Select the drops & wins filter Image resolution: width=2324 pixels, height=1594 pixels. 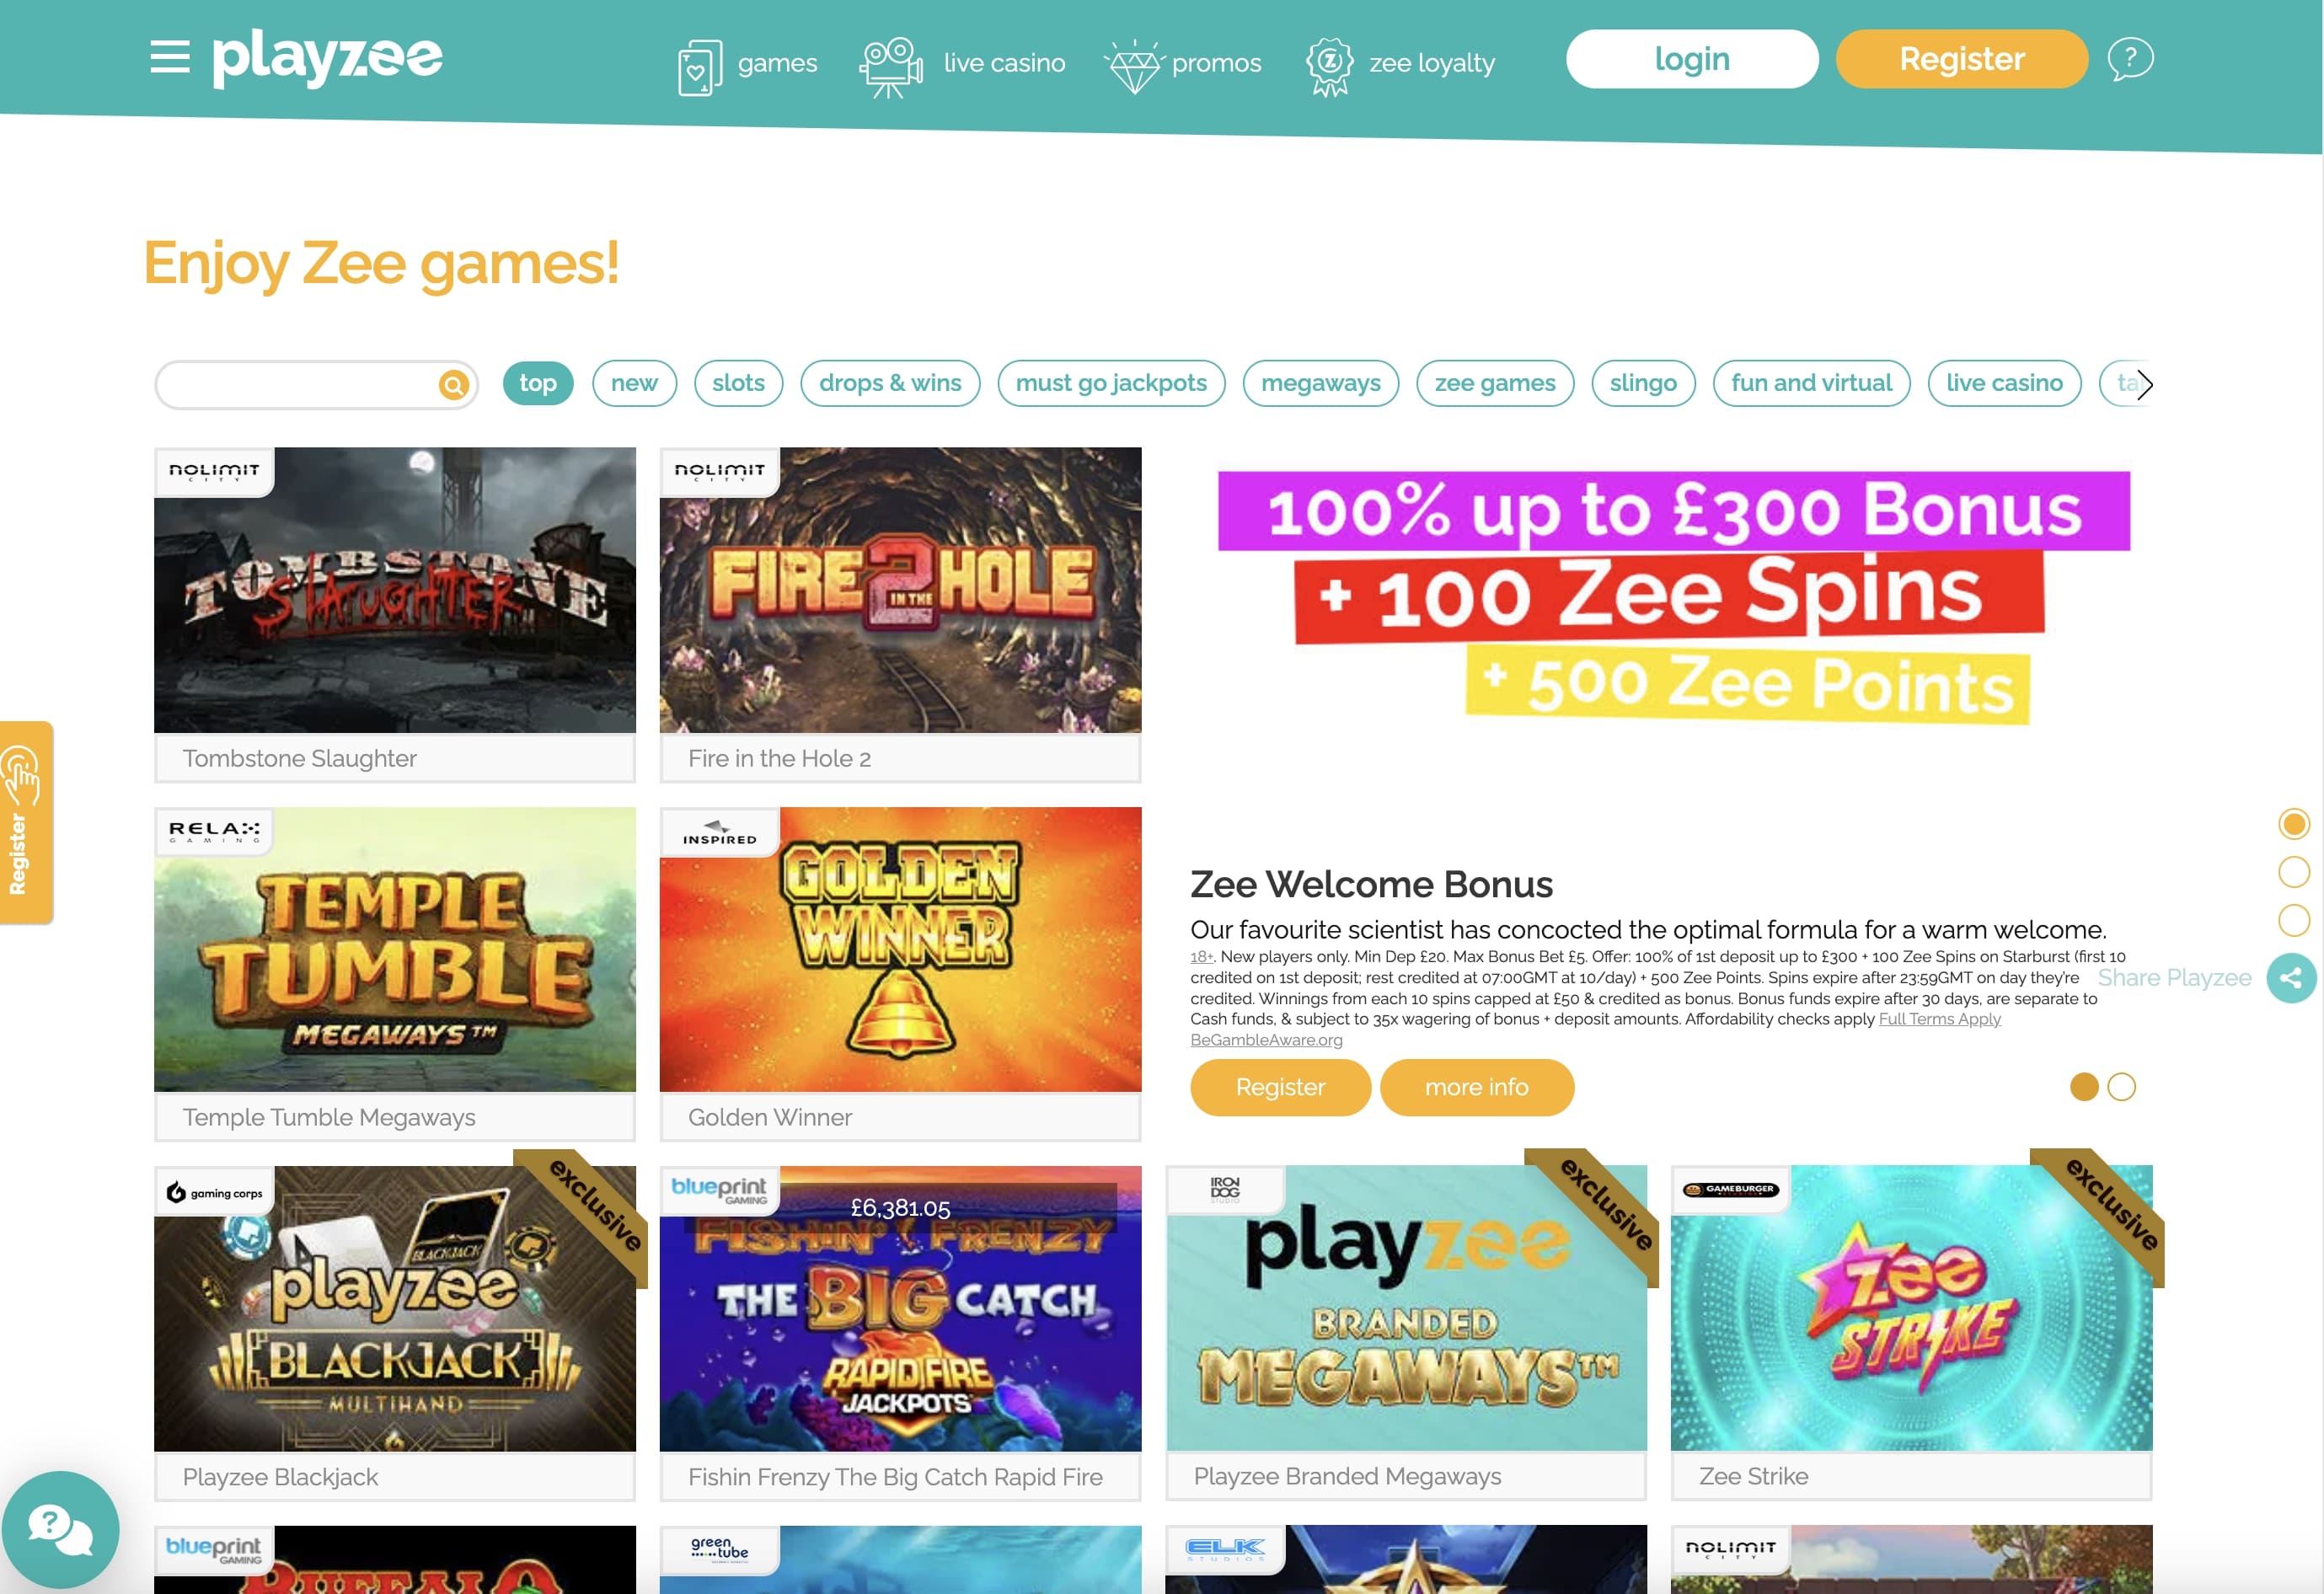click(x=890, y=383)
